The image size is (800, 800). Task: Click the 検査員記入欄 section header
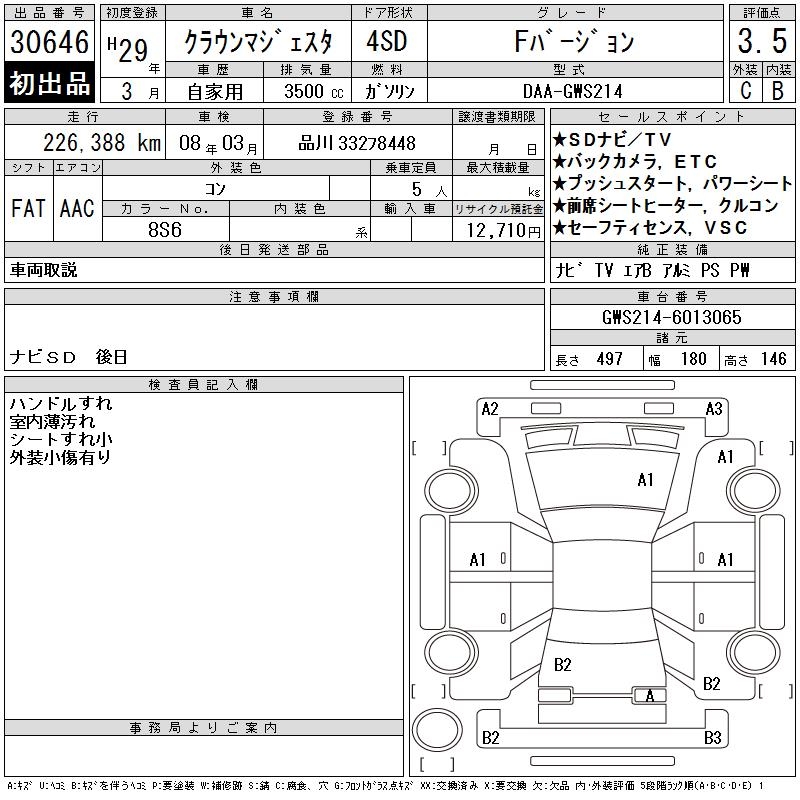point(204,385)
